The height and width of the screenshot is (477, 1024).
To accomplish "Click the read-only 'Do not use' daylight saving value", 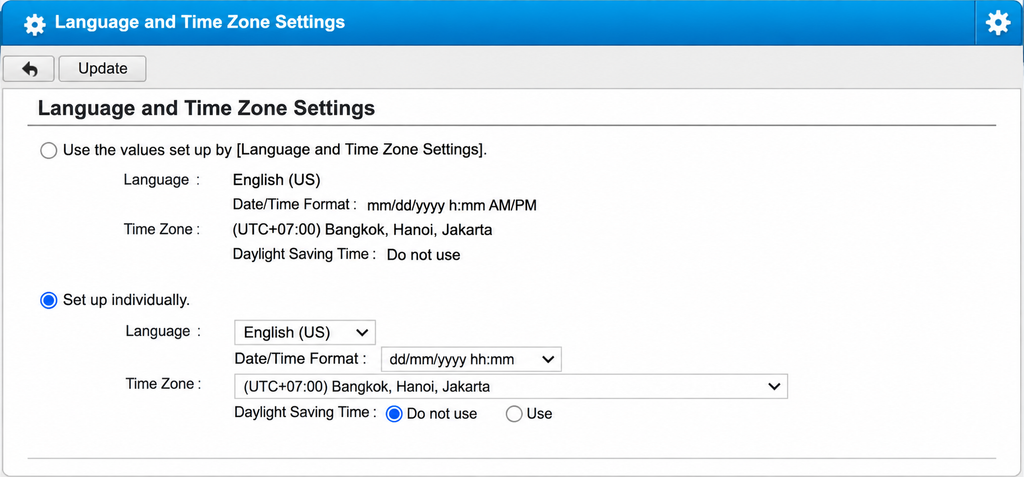I will click(423, 255).
